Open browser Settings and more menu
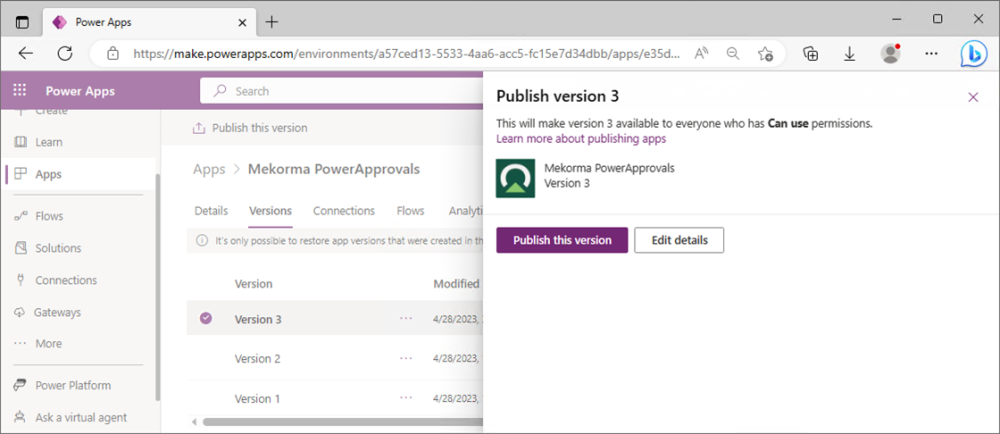 [932, 54]
